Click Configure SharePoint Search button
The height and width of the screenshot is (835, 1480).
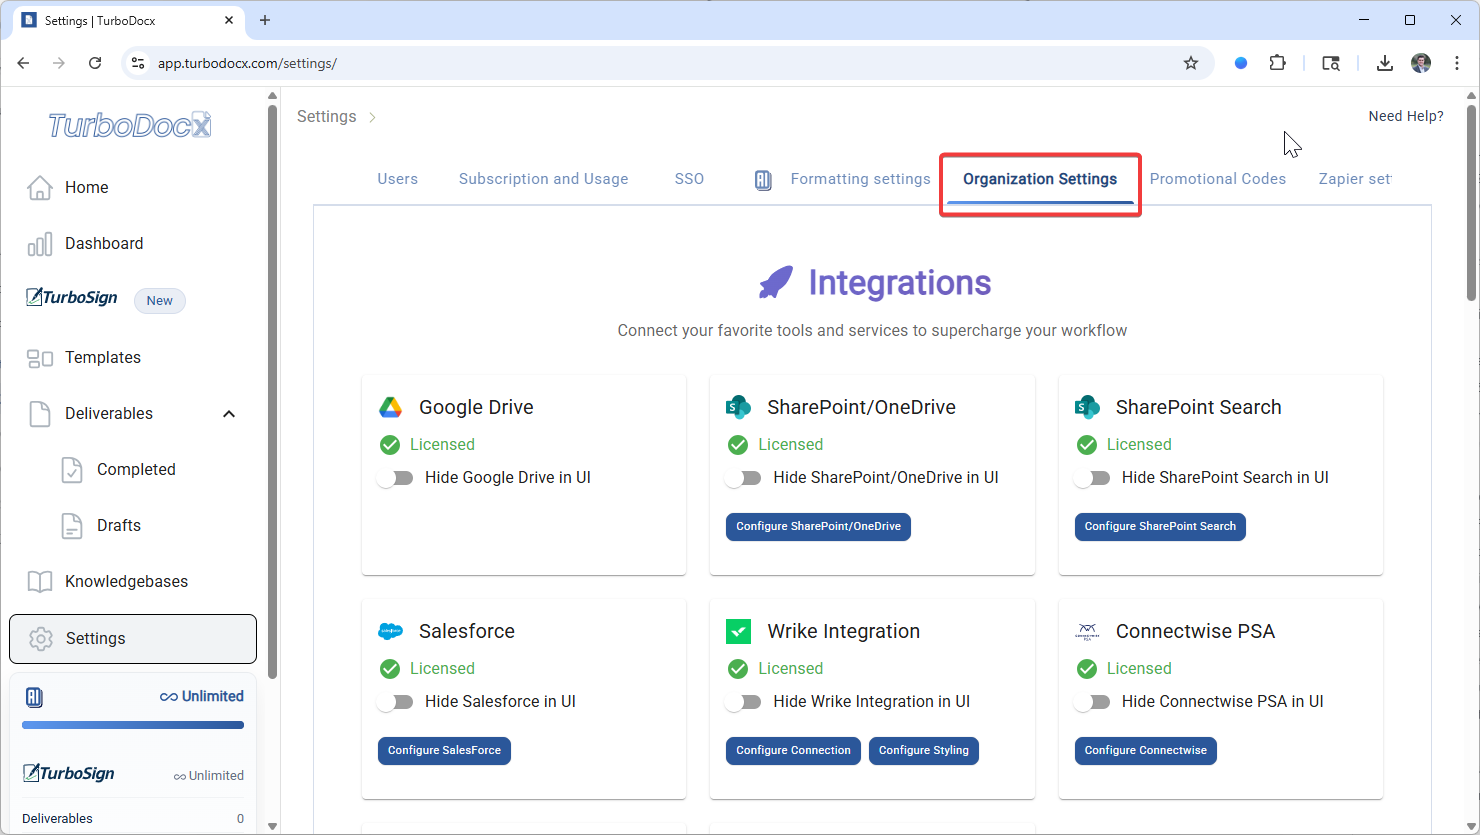point(1160,527)
